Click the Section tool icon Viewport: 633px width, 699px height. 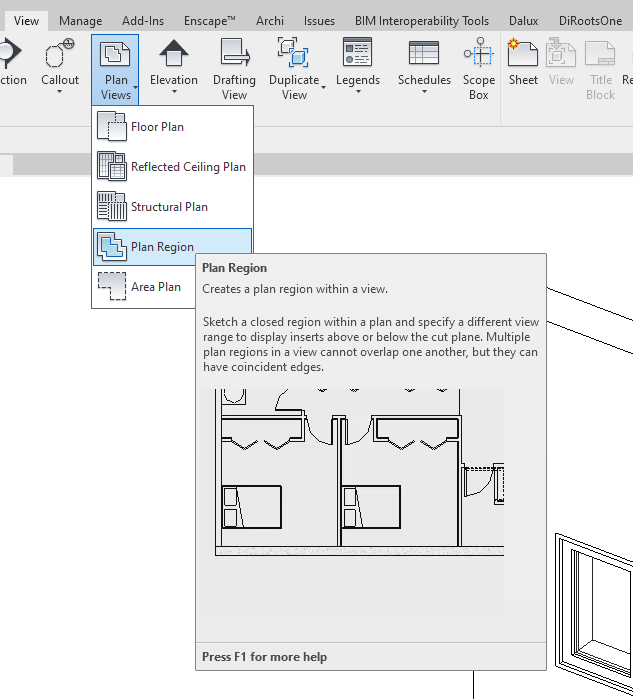tap(10, 53)
